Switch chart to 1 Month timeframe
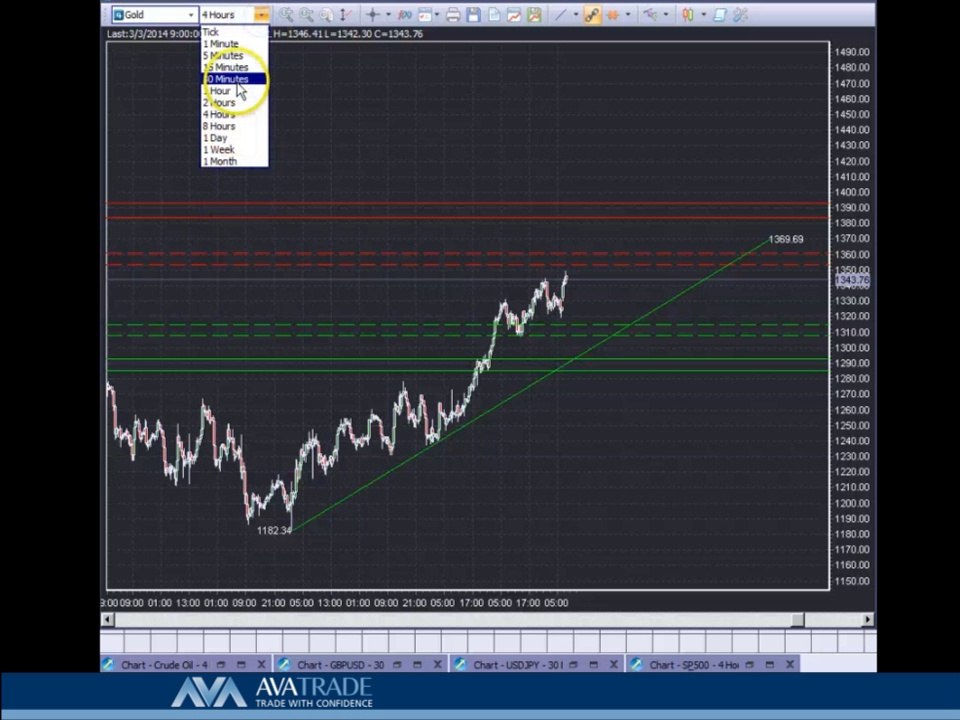Image resolution: width=960 pixels, height=720 pixels. [x=234, y=161]
